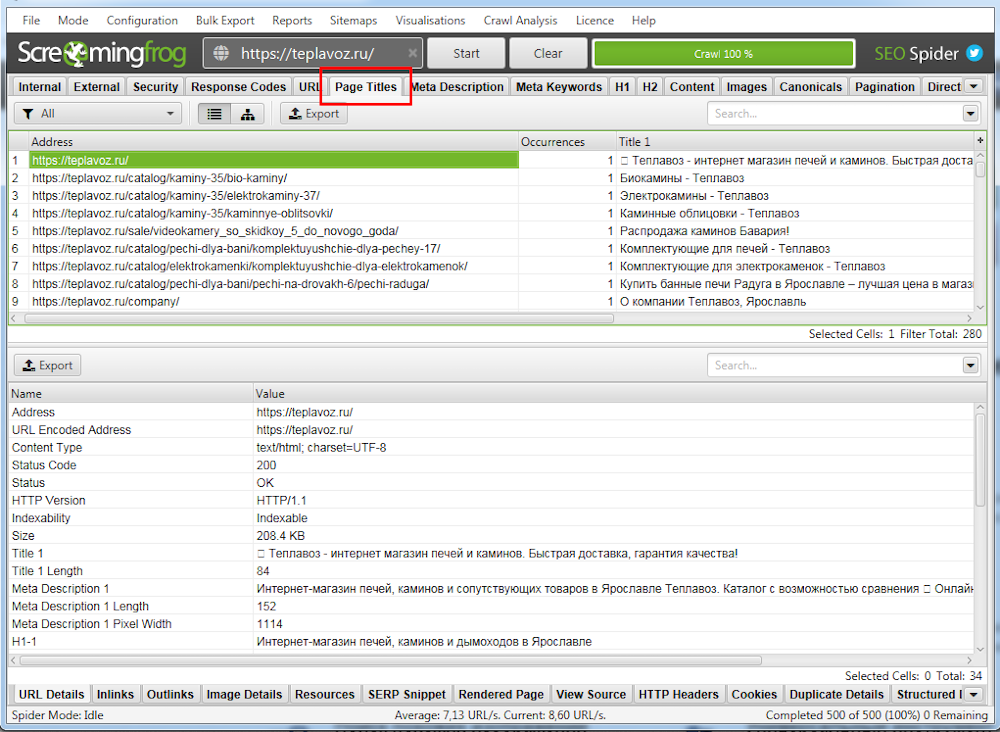
Task: Open the Bulk Export menu
Action: tap(225, 20)
